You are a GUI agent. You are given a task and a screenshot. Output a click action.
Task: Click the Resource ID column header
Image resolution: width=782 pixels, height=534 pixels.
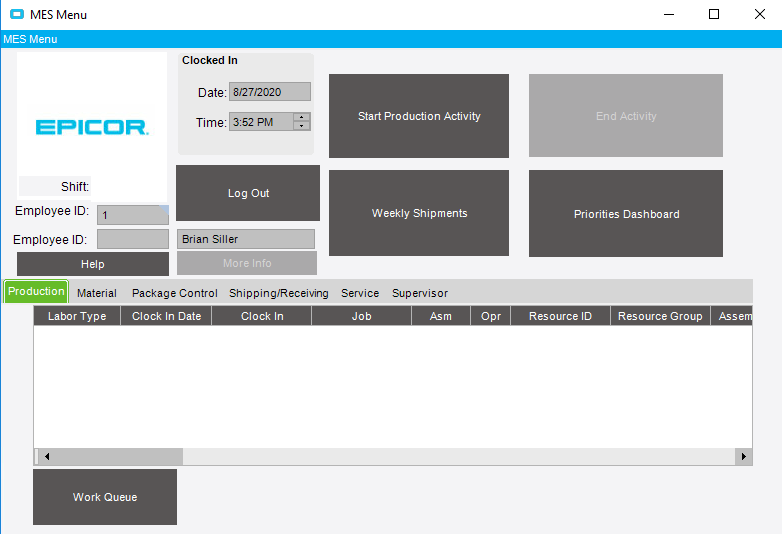coord(561,316)
